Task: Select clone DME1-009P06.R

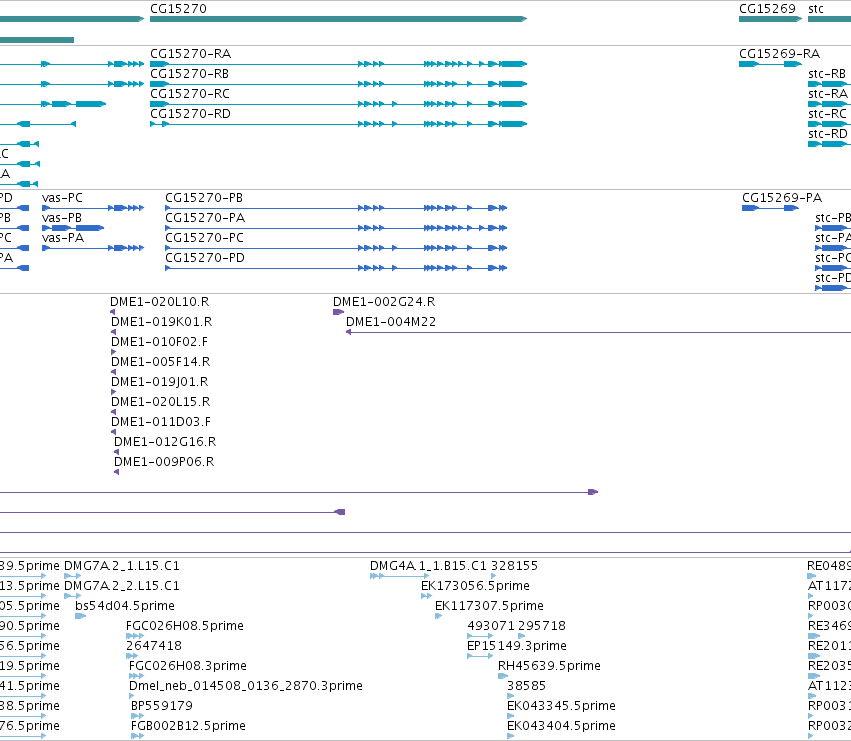Action: pyautogui.click(x=164, y=462)
